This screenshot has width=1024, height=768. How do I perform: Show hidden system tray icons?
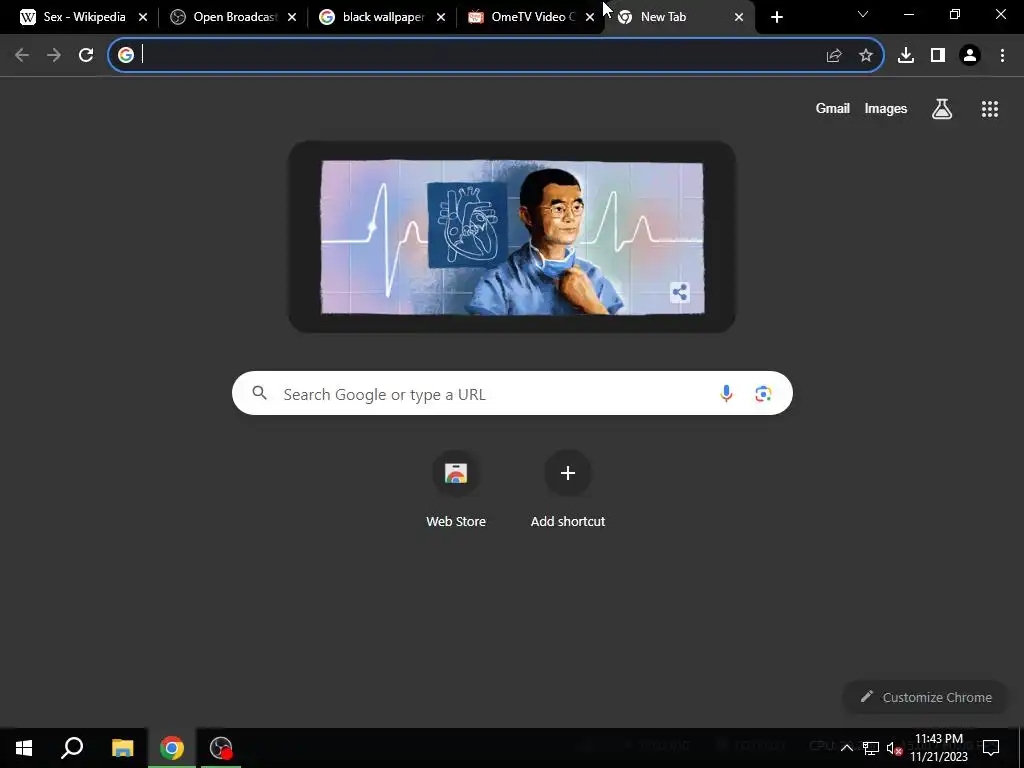(846, 748)
